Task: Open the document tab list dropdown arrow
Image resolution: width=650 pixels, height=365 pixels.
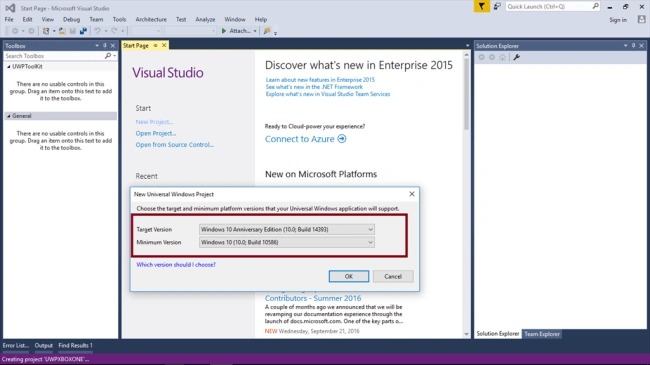Action: click(467, 46)
